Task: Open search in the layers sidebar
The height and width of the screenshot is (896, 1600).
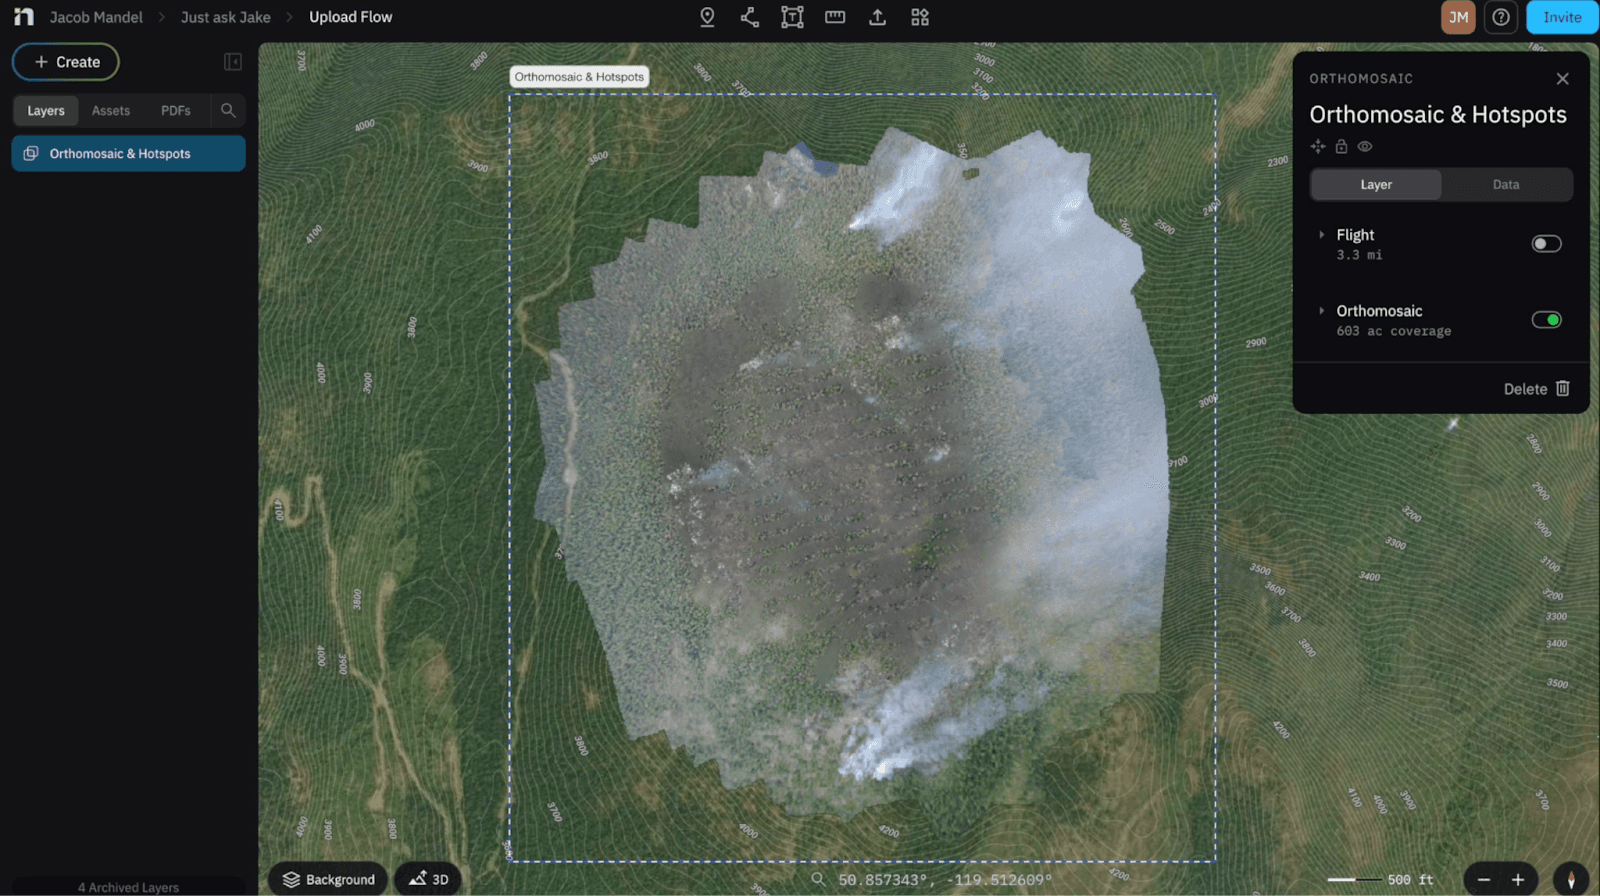Action: [x=228, y=110]
